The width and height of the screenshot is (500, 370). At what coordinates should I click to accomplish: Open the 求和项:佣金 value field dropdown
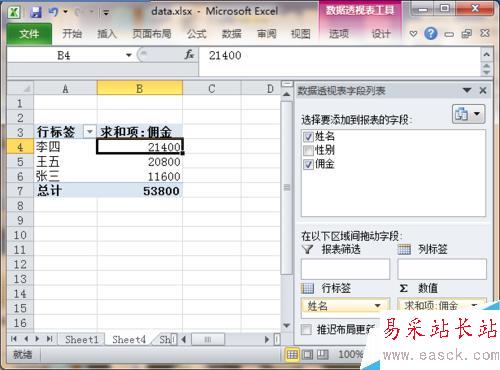(x=474, y=305)
